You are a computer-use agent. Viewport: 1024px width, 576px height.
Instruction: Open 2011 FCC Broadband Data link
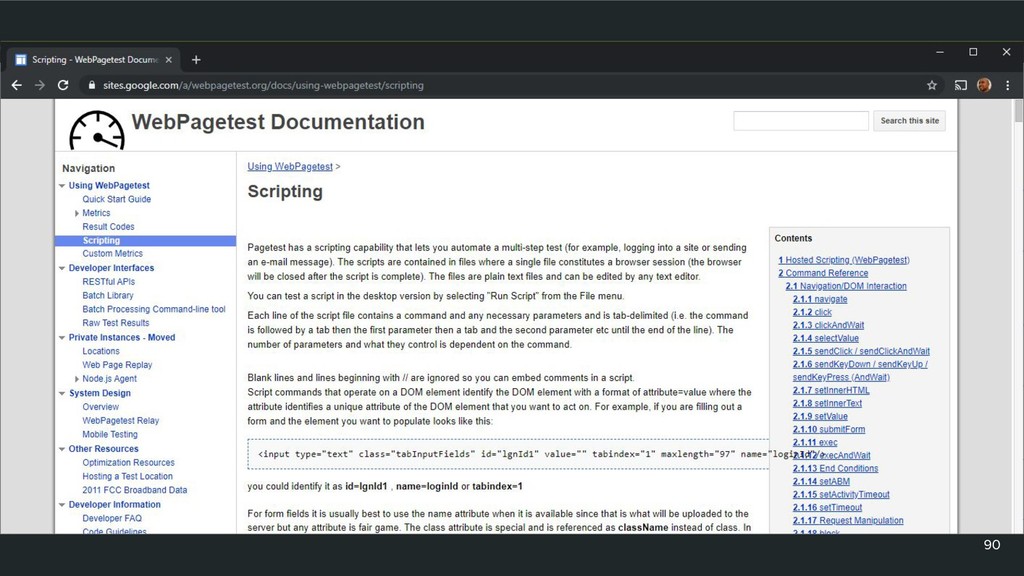pyautogui.click(x=135, y=490)
